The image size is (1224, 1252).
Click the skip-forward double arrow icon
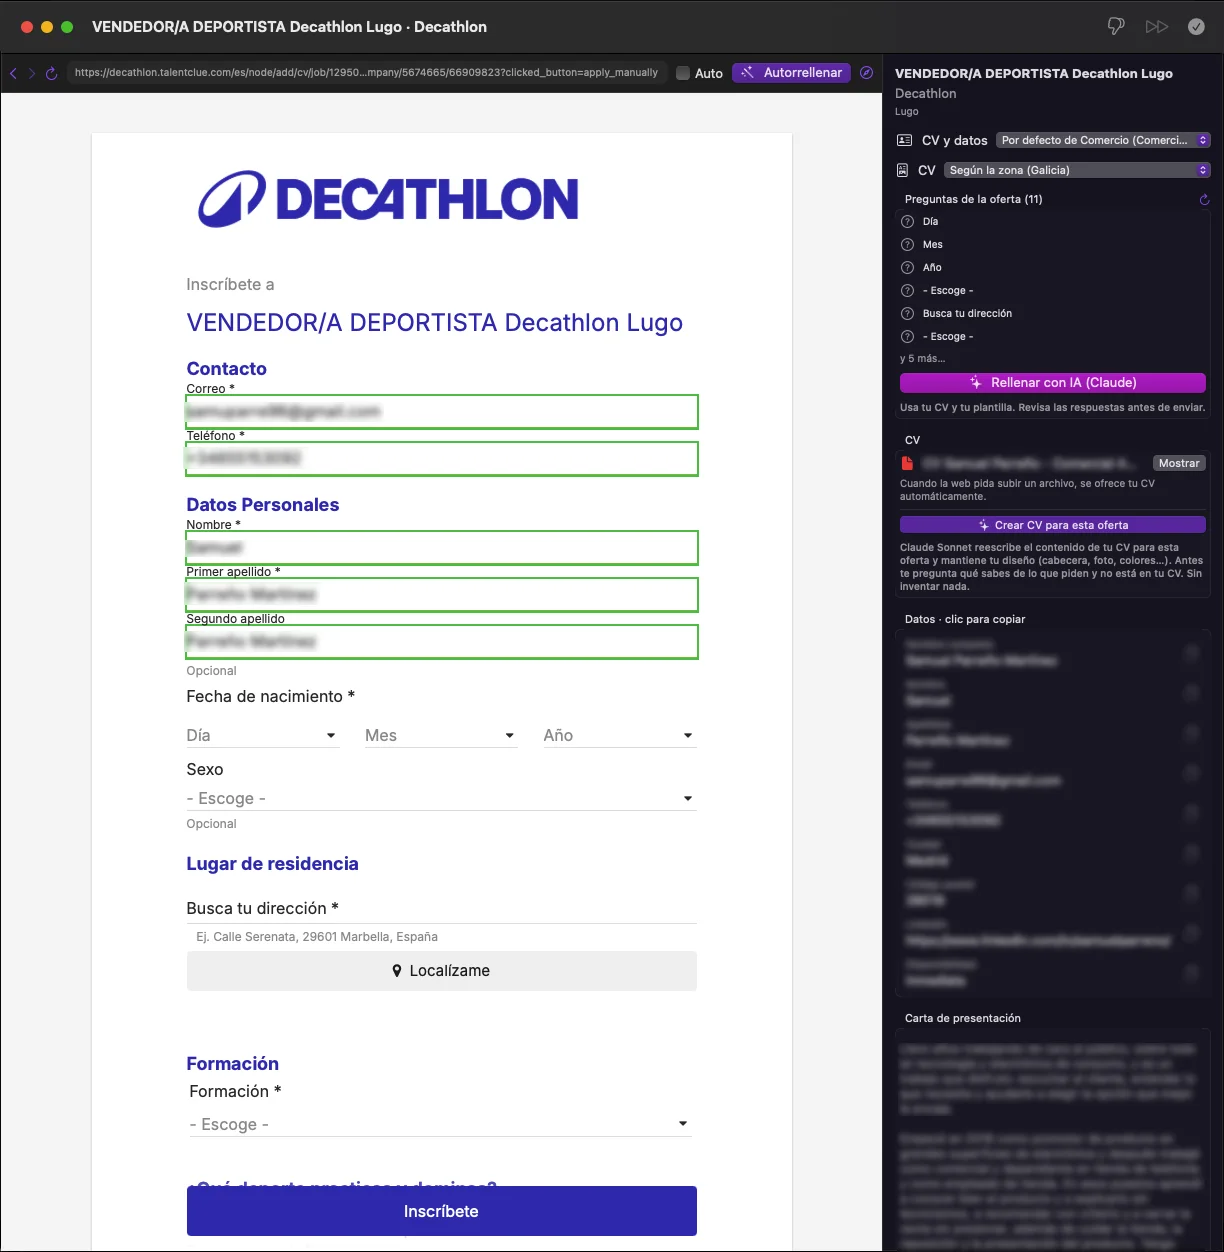pos(1157,27)
